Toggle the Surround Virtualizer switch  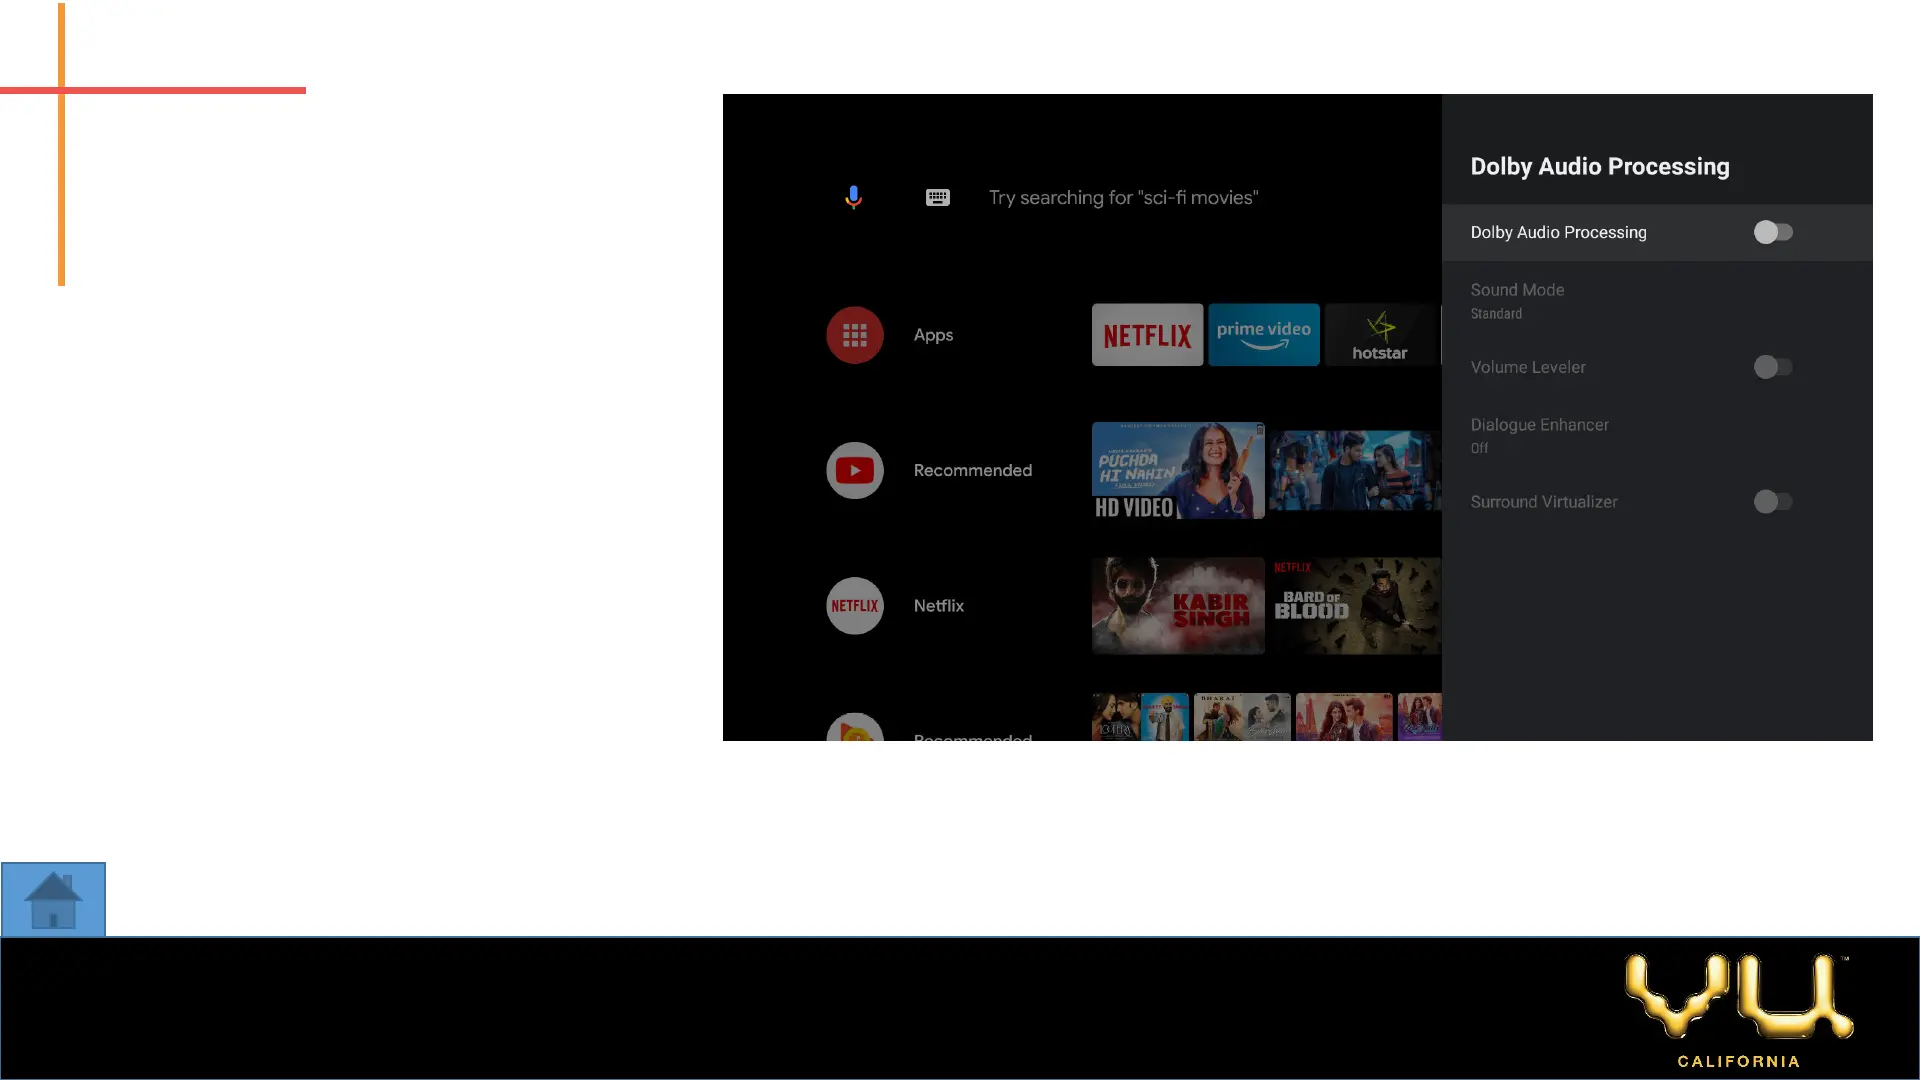(x=1773, y=502)
